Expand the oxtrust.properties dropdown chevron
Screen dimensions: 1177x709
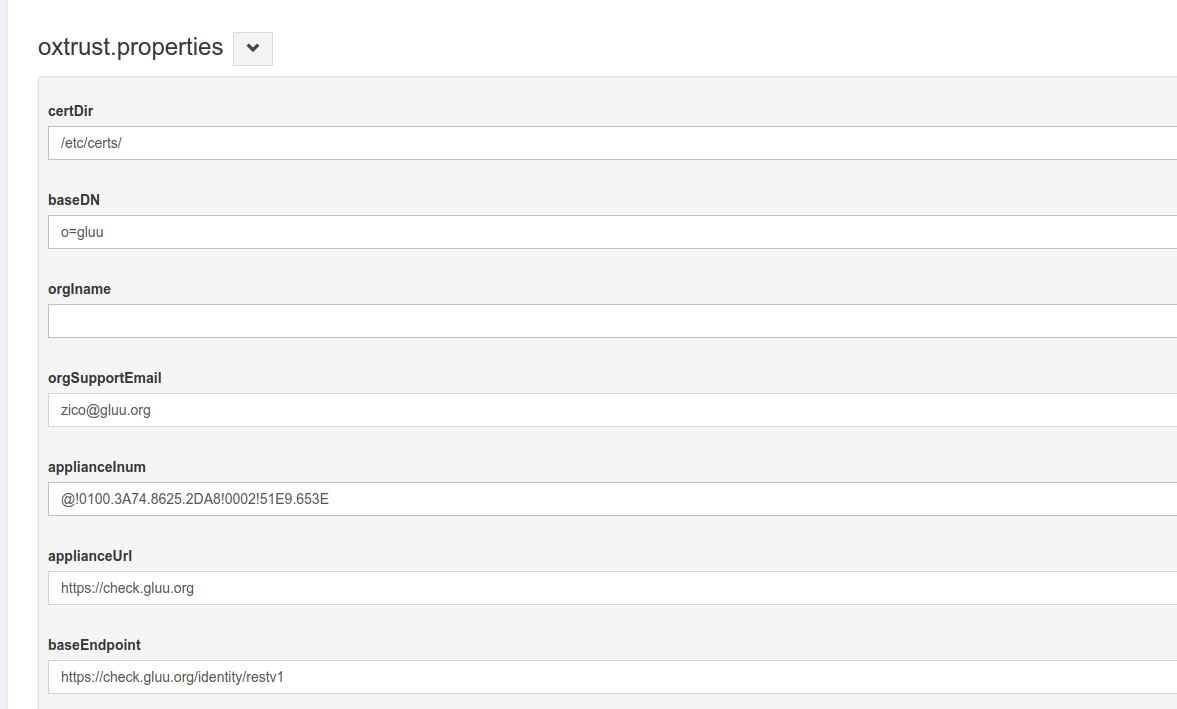click(252, 48)
